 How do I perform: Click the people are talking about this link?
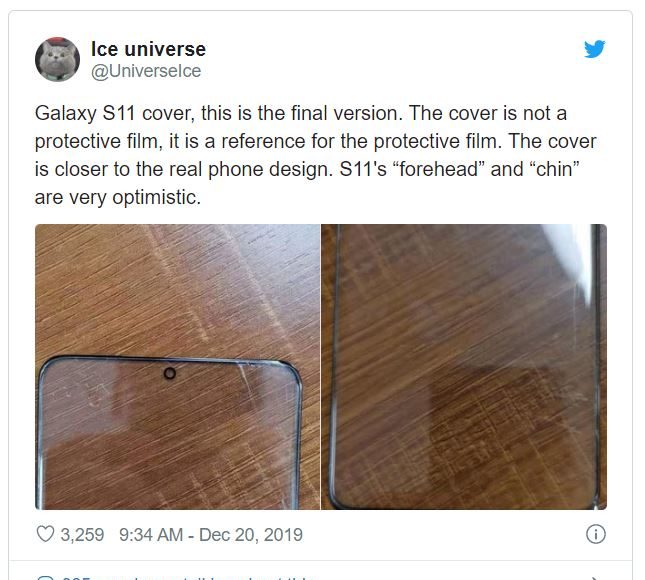tap(189, 578)
